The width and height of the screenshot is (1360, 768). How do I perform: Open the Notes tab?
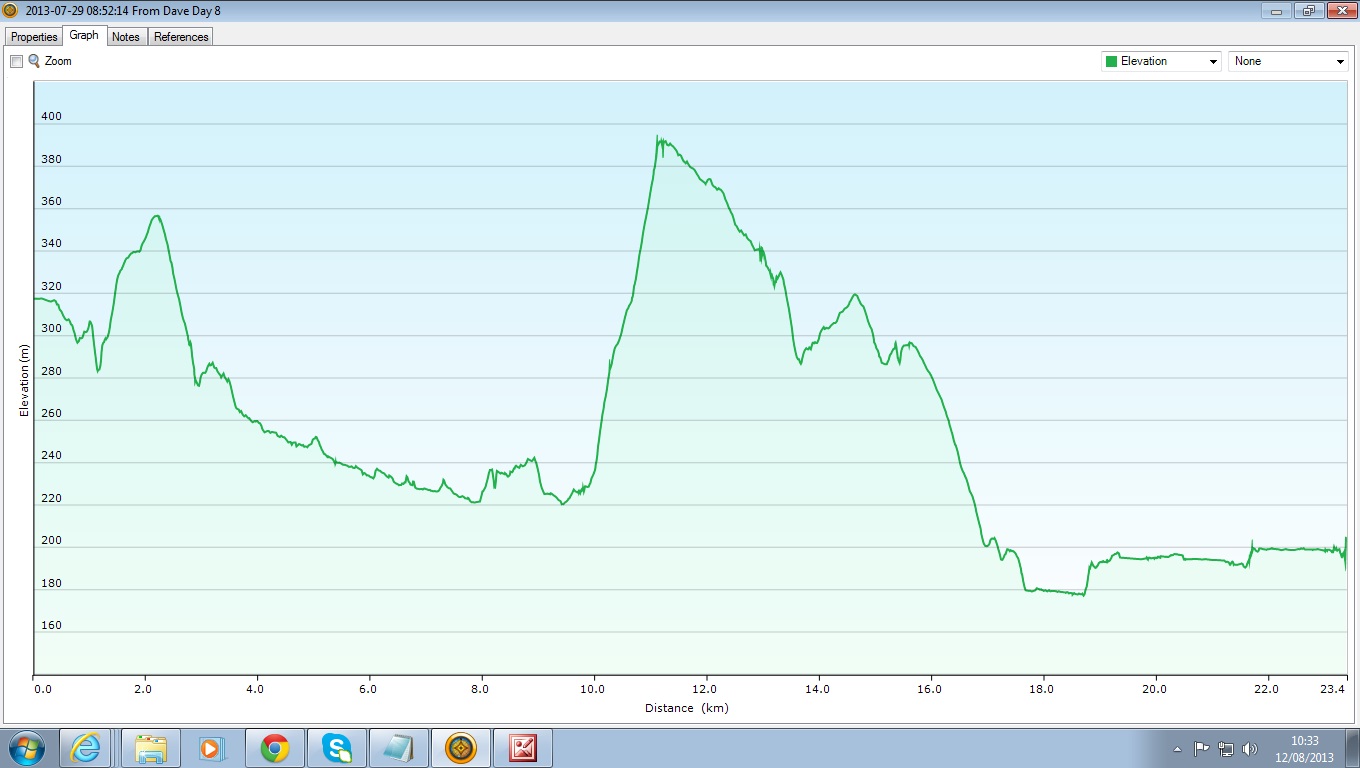126,37
